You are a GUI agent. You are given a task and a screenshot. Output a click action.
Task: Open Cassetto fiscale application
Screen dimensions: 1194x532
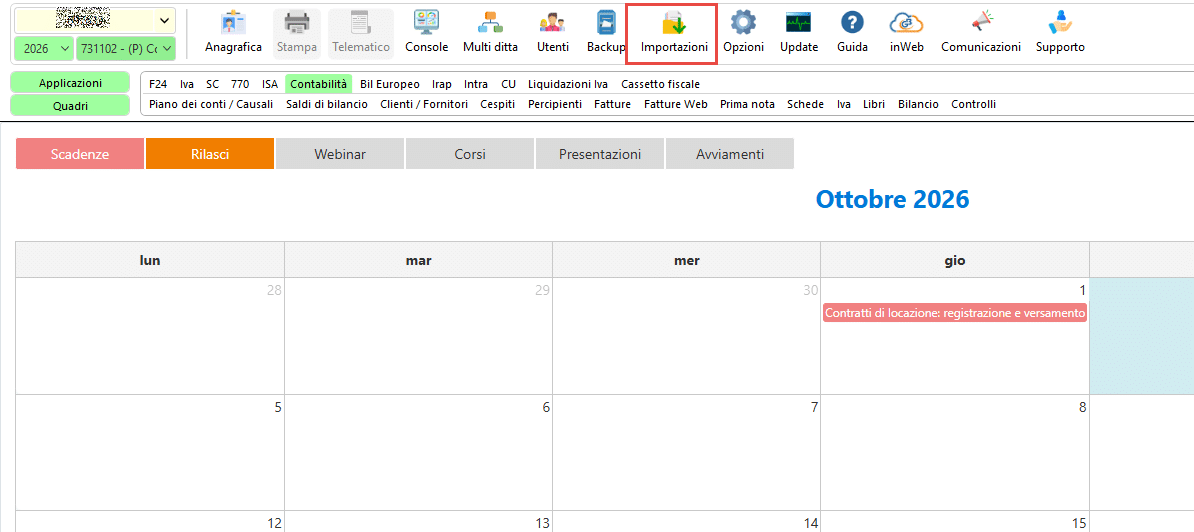tap(660, 84)
